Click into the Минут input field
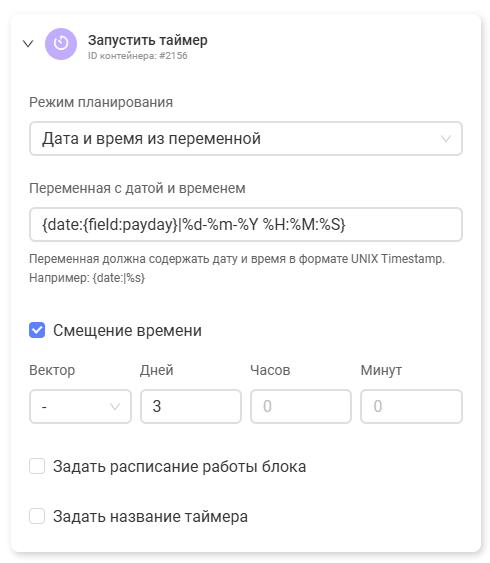 point(411,406)
